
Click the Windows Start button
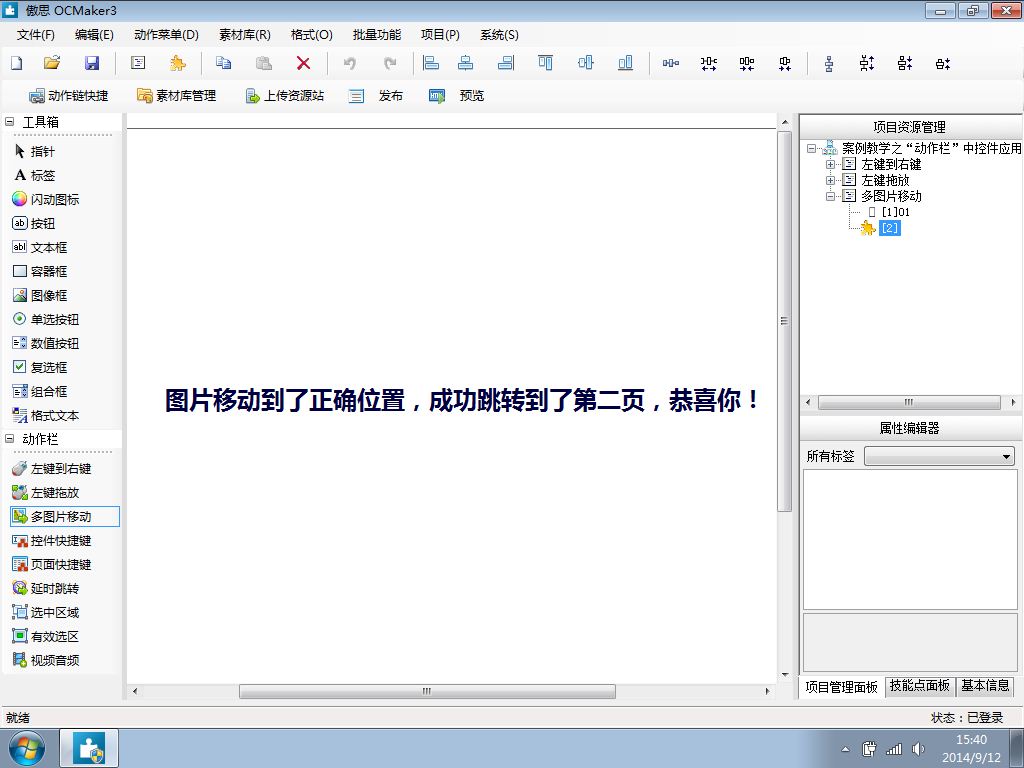coord(27,748)
